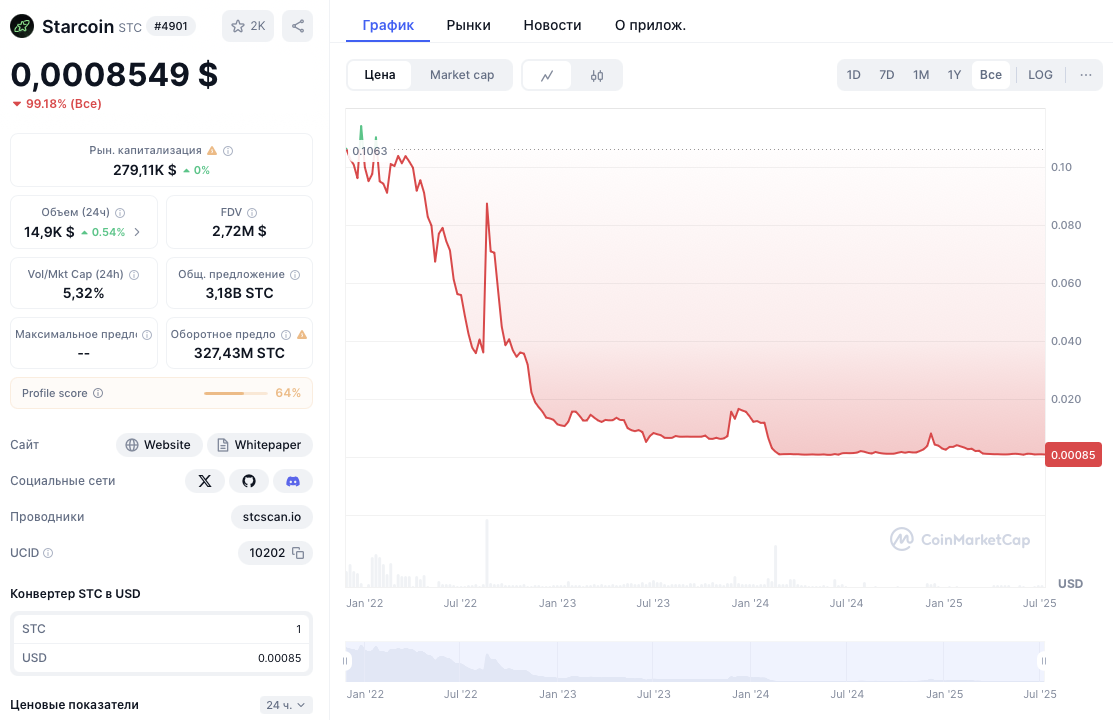Visit the Starcoin Website link
The width and height of the screenshot is (1113, 720).
[159, 444]
